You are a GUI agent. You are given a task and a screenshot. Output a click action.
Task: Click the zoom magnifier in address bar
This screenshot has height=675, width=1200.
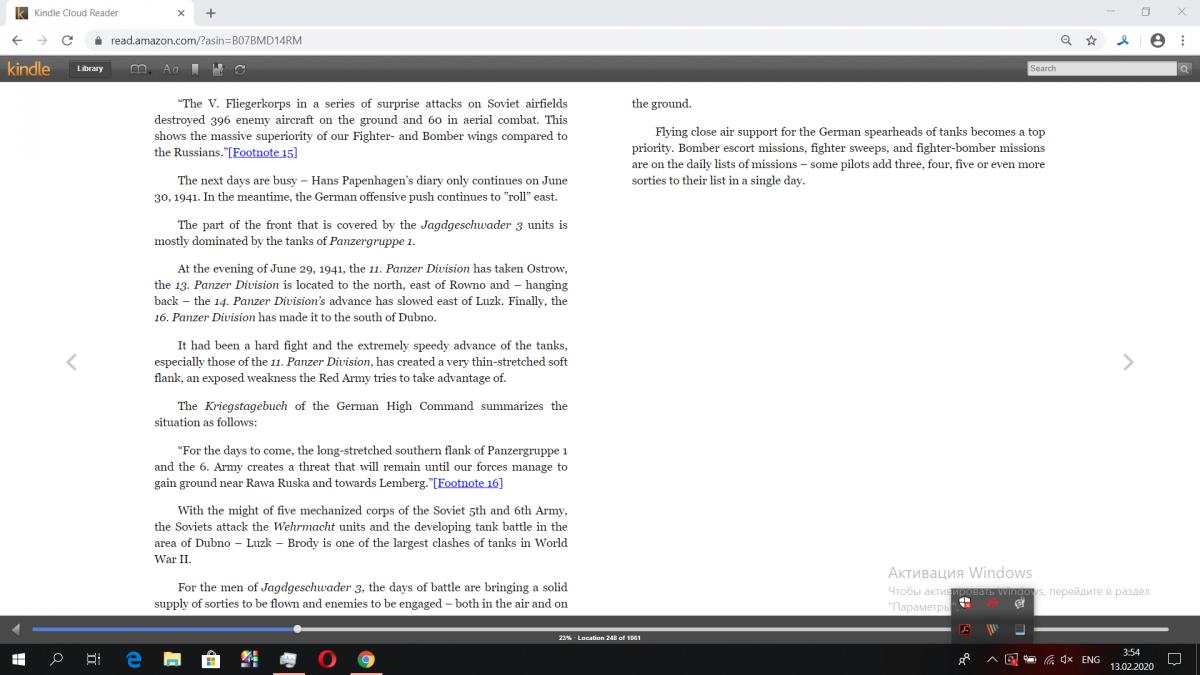point(1067,41)
